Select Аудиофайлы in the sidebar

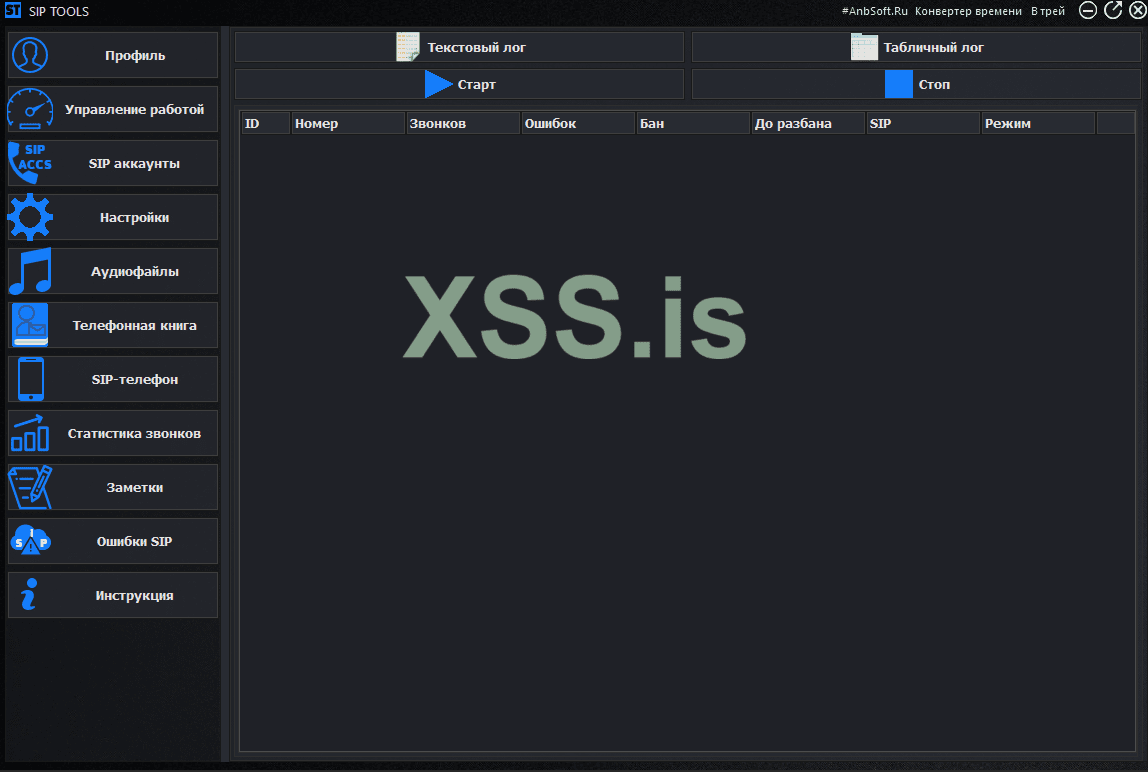click(113, 271)
